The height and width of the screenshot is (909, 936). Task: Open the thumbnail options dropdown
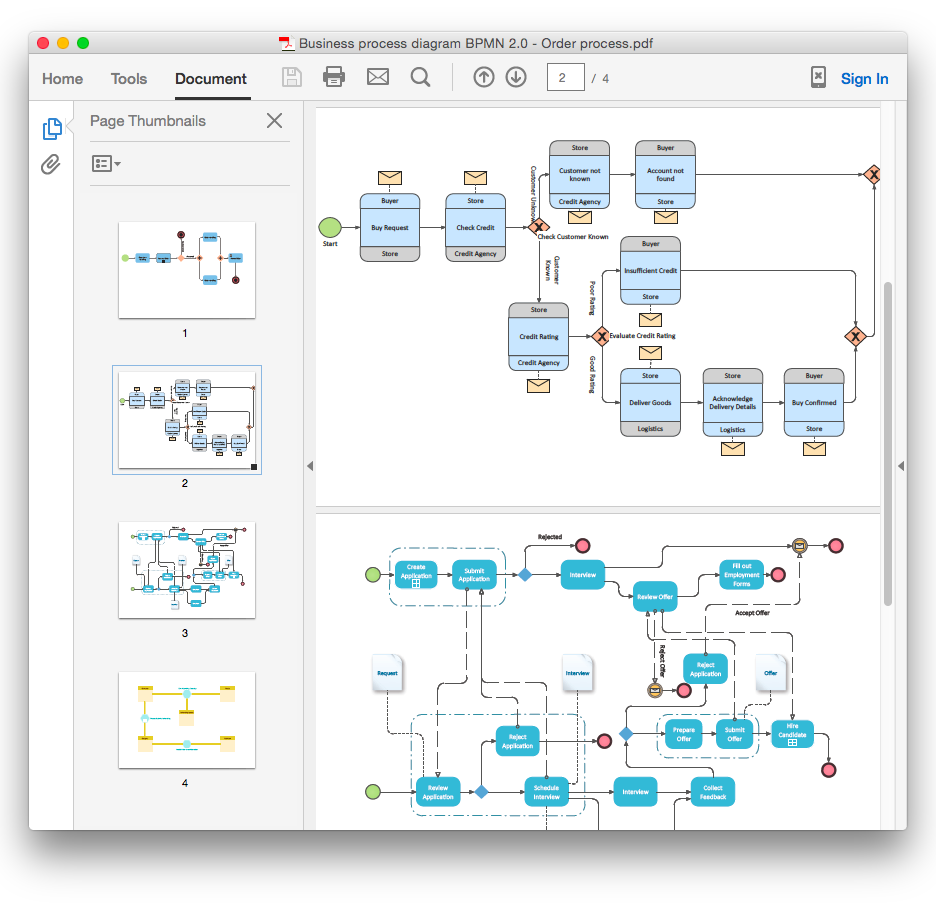point(106,163)
